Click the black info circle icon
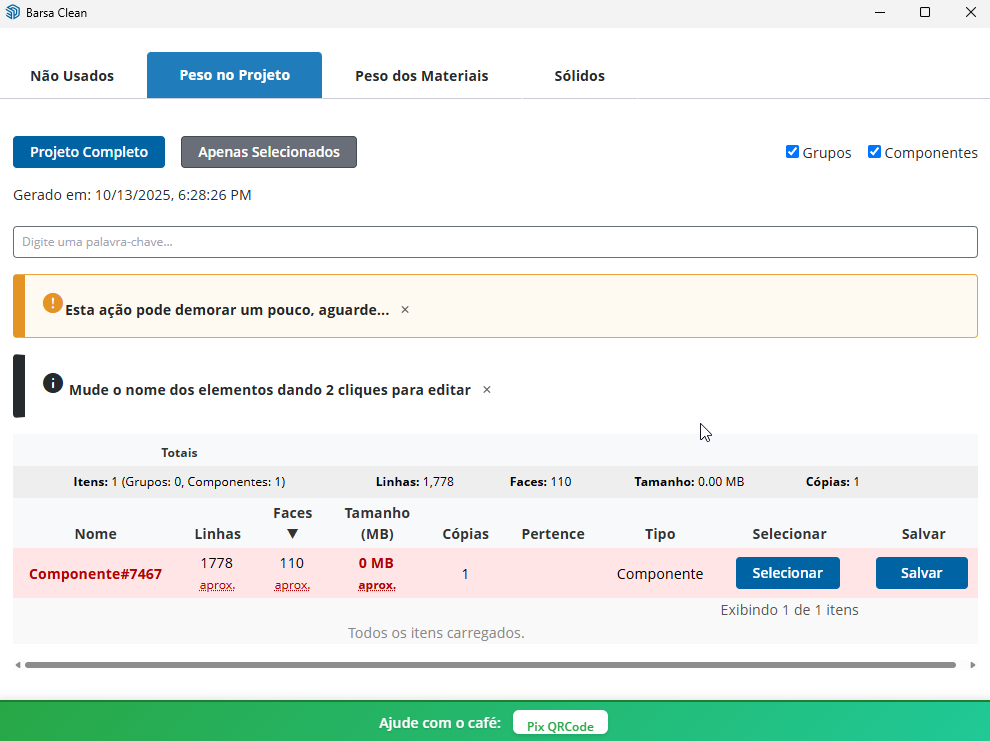Viewport: 990px width, 741px height. (x=53, y=383)
